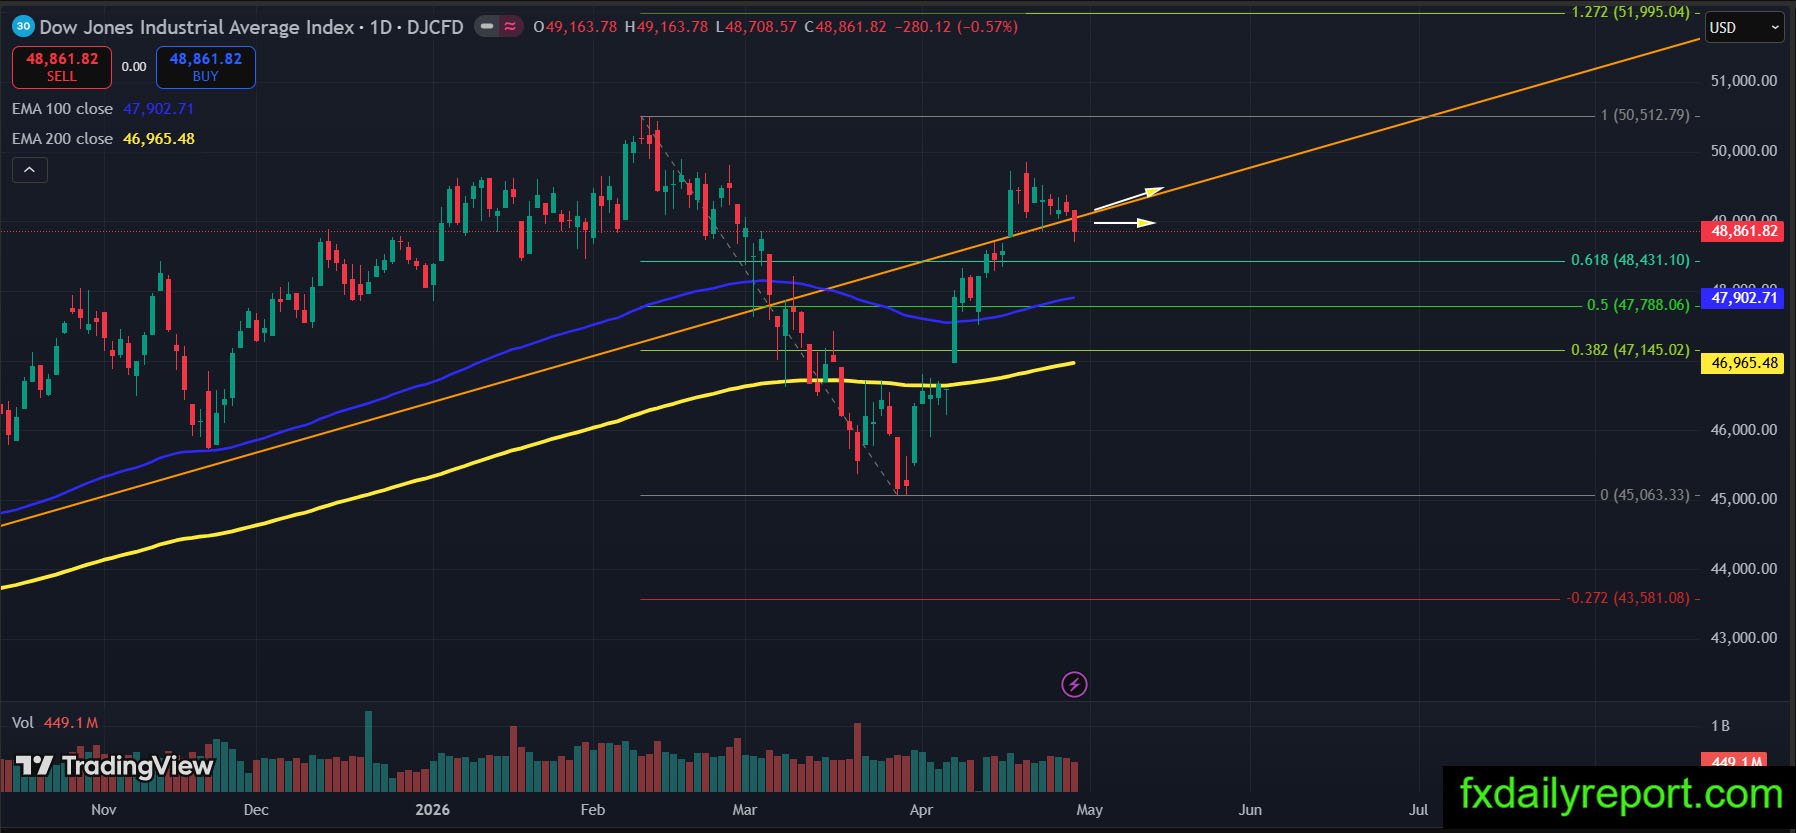Collapse the indicator legend with the chevron
The height and width of the screenshot is (833, 1796).
pos(30,170)
